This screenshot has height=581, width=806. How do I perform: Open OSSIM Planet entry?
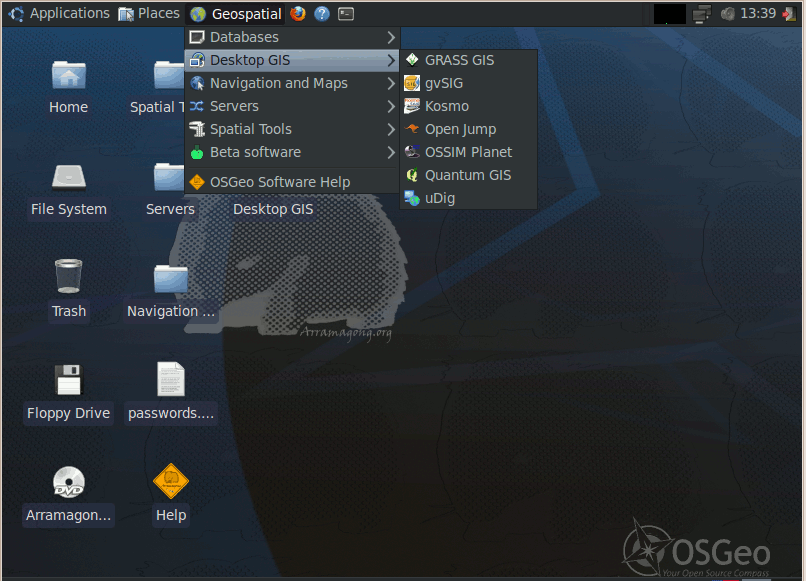468,152
